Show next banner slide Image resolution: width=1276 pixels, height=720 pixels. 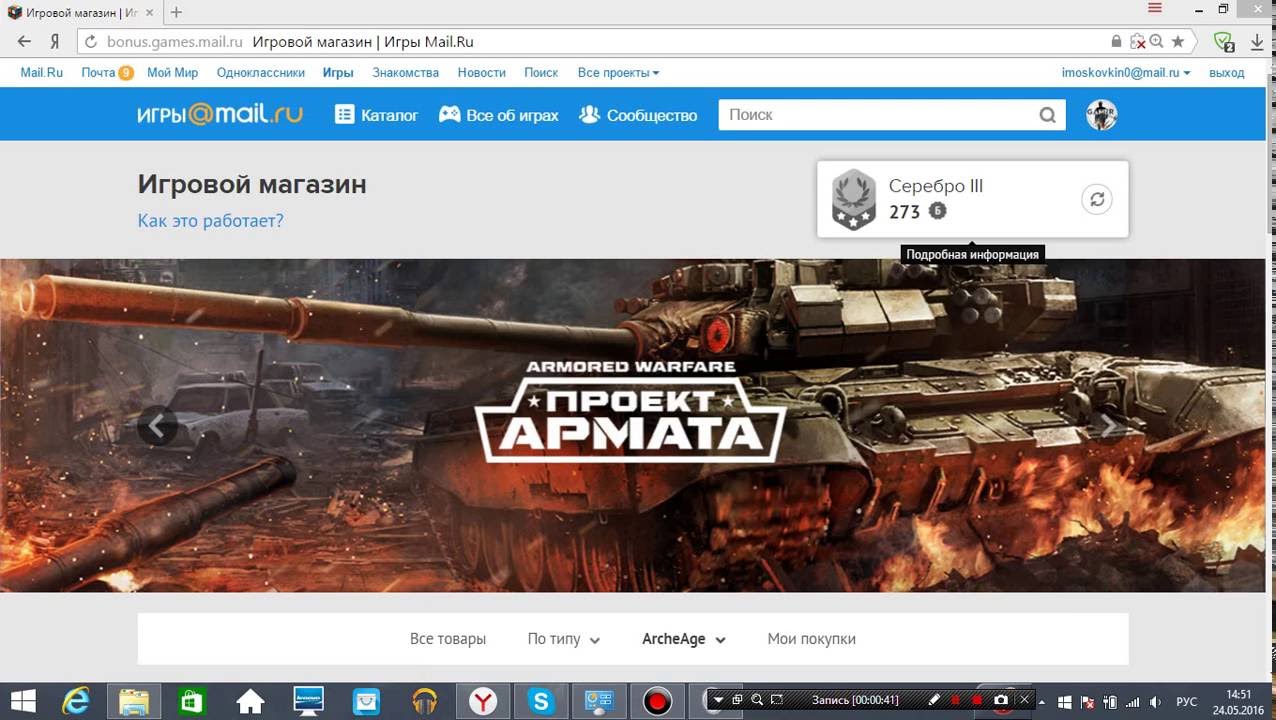click(1108, 426)
